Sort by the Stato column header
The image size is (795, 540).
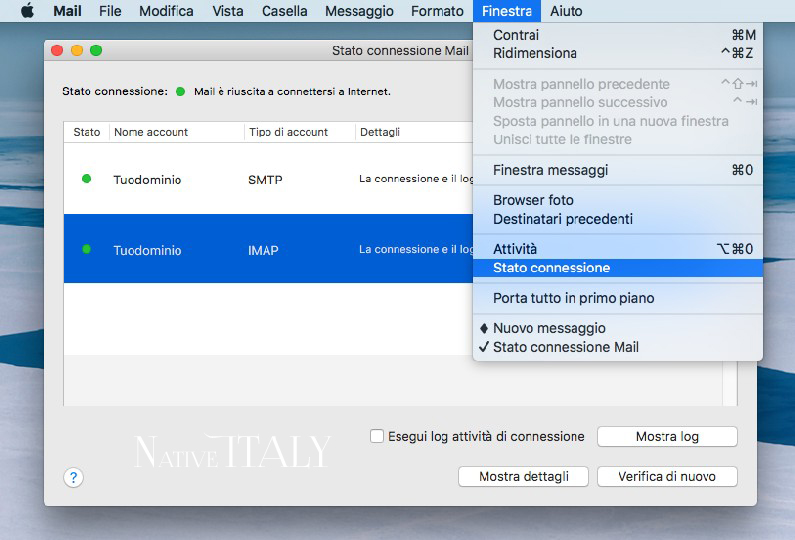[x=87, y=132]
